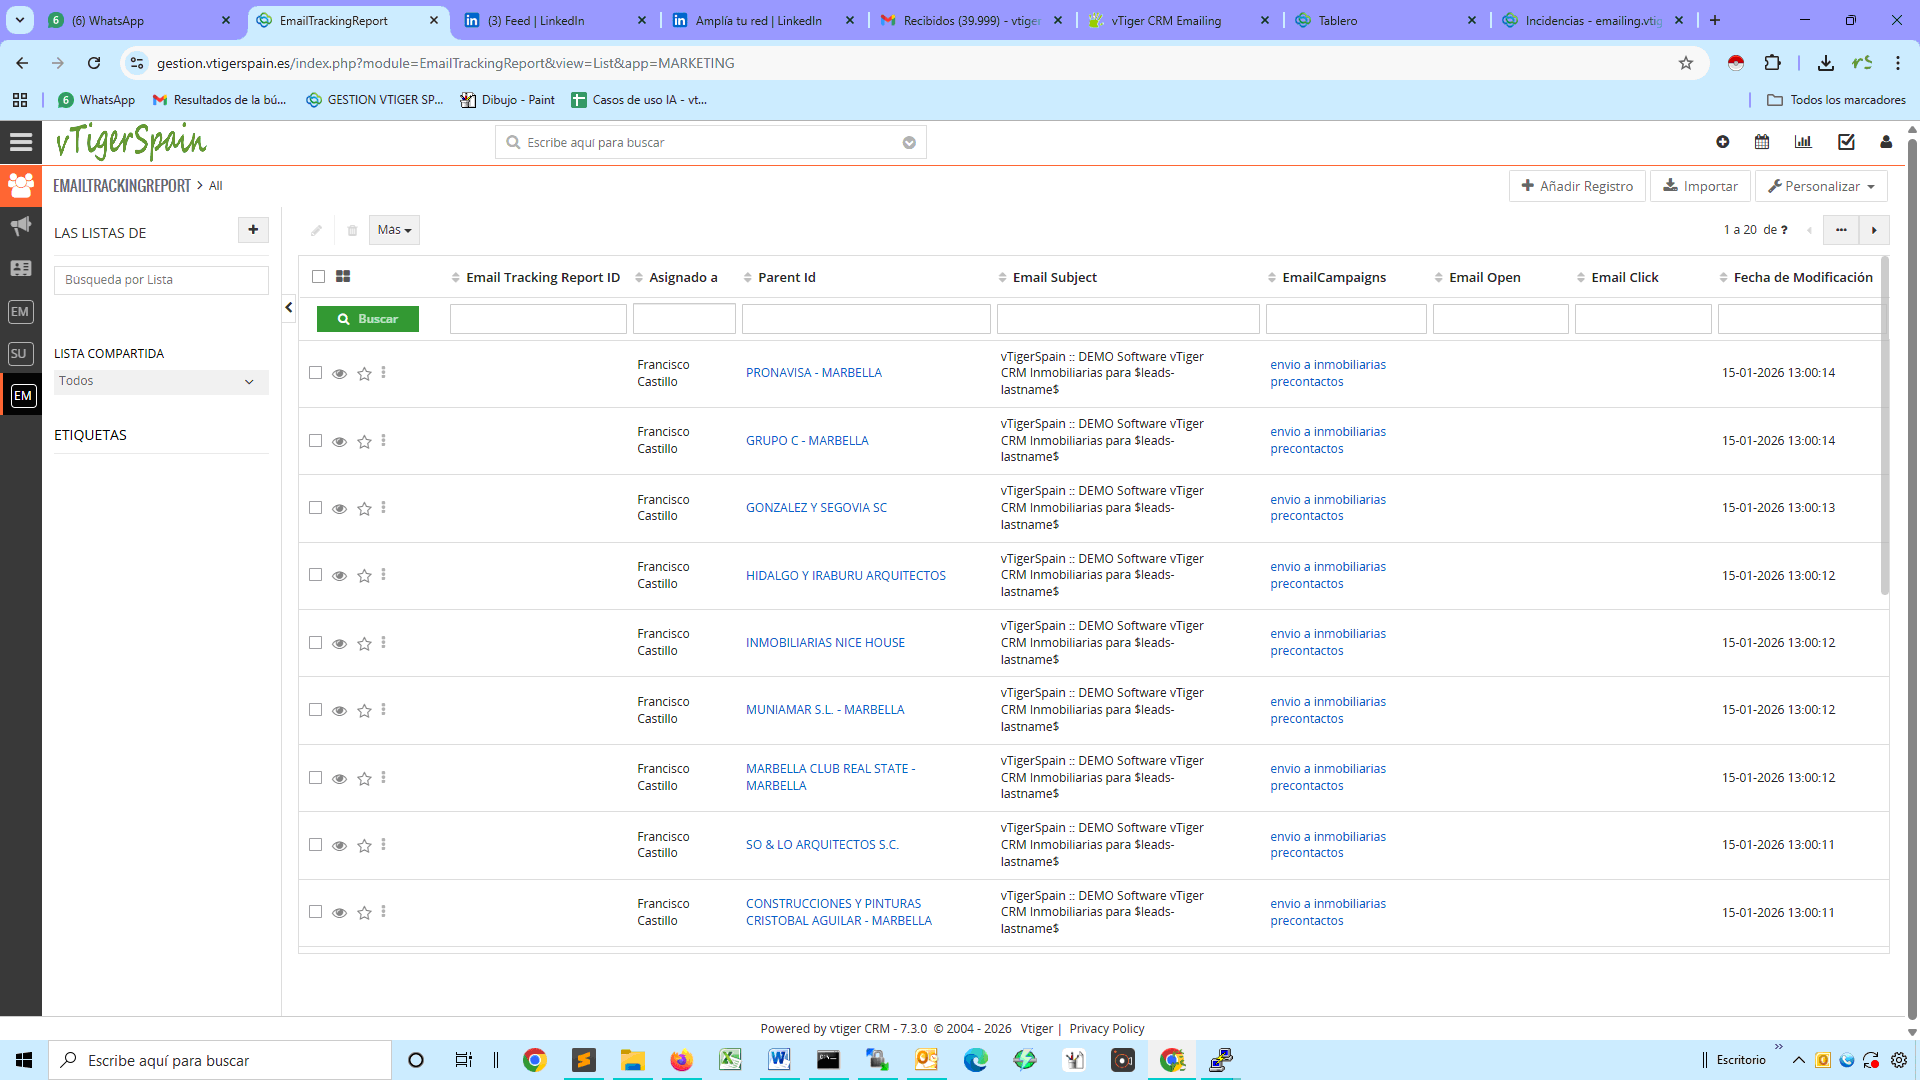Open the bar chart reports icon
The image size is (1920, 1080).
[x=1803, y=142]
